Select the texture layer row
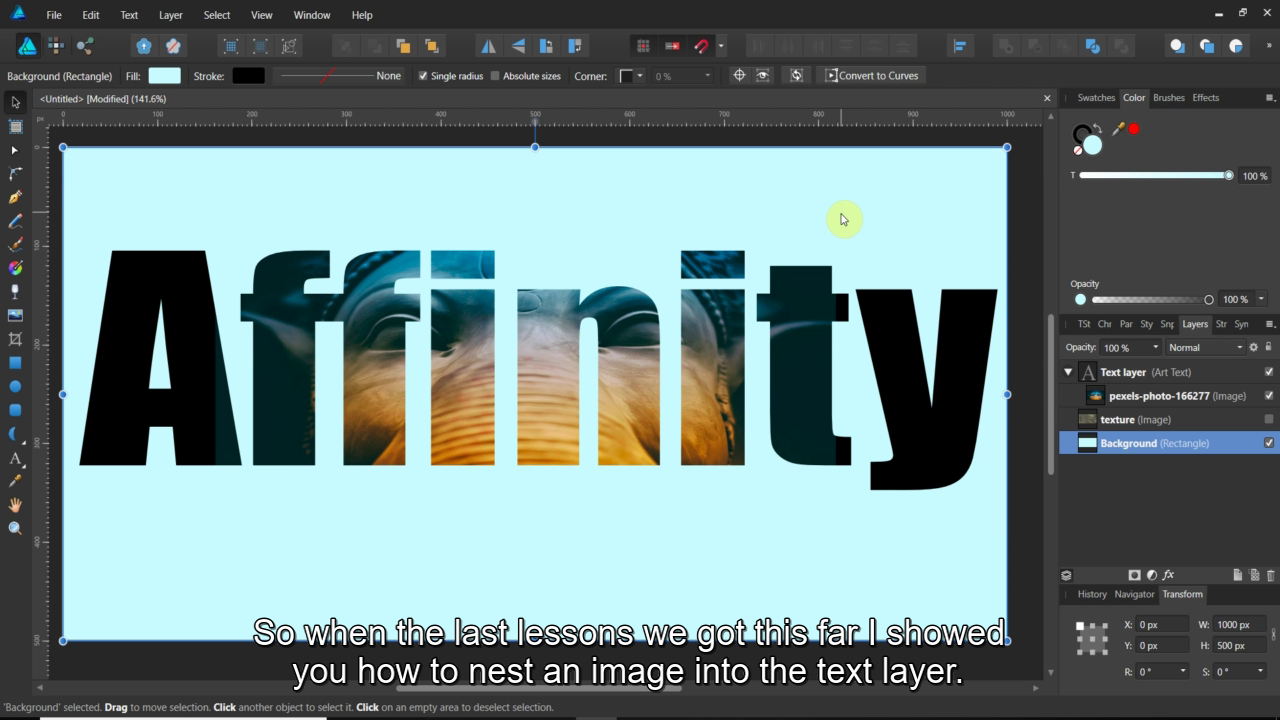The width and height of the screenshot is (1280, 720). (1168, 420)
